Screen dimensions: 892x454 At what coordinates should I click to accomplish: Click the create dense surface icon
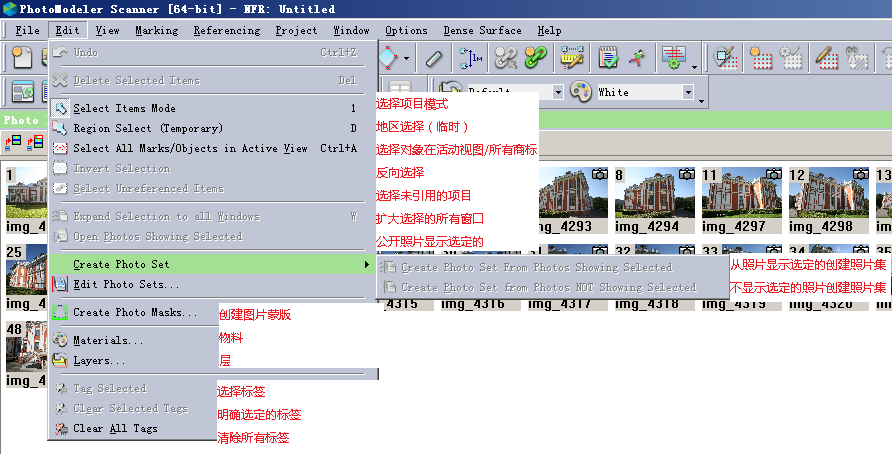click(761, 57)
